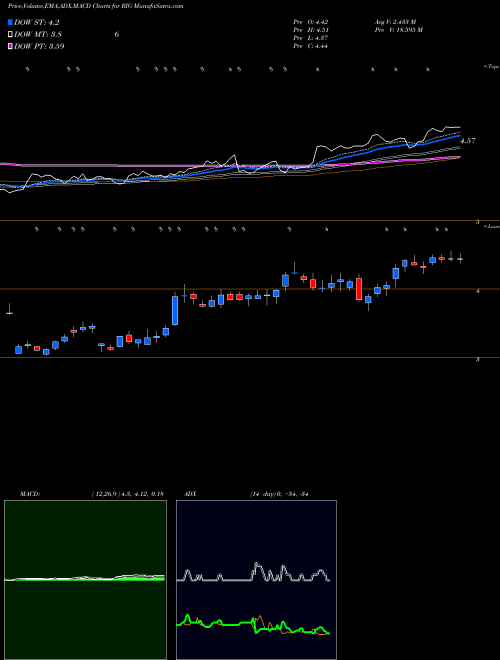The image size is (500, 660).
Task: Click inside the dark blue ADX chart panel
Action: point(256,580)
